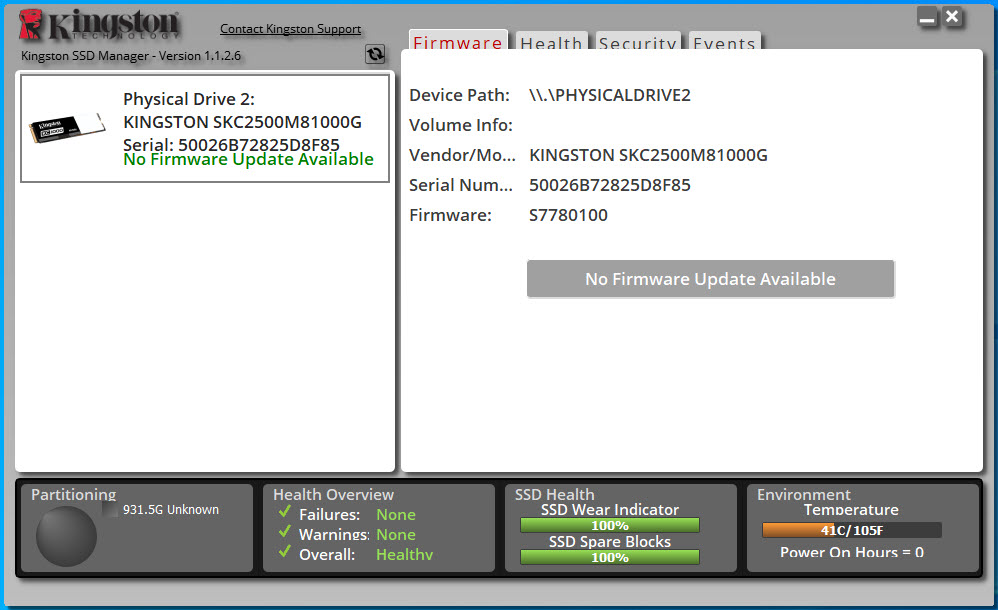Click the SSD Health heading
This screenshot has width=998, height=610.
(554, 494)
